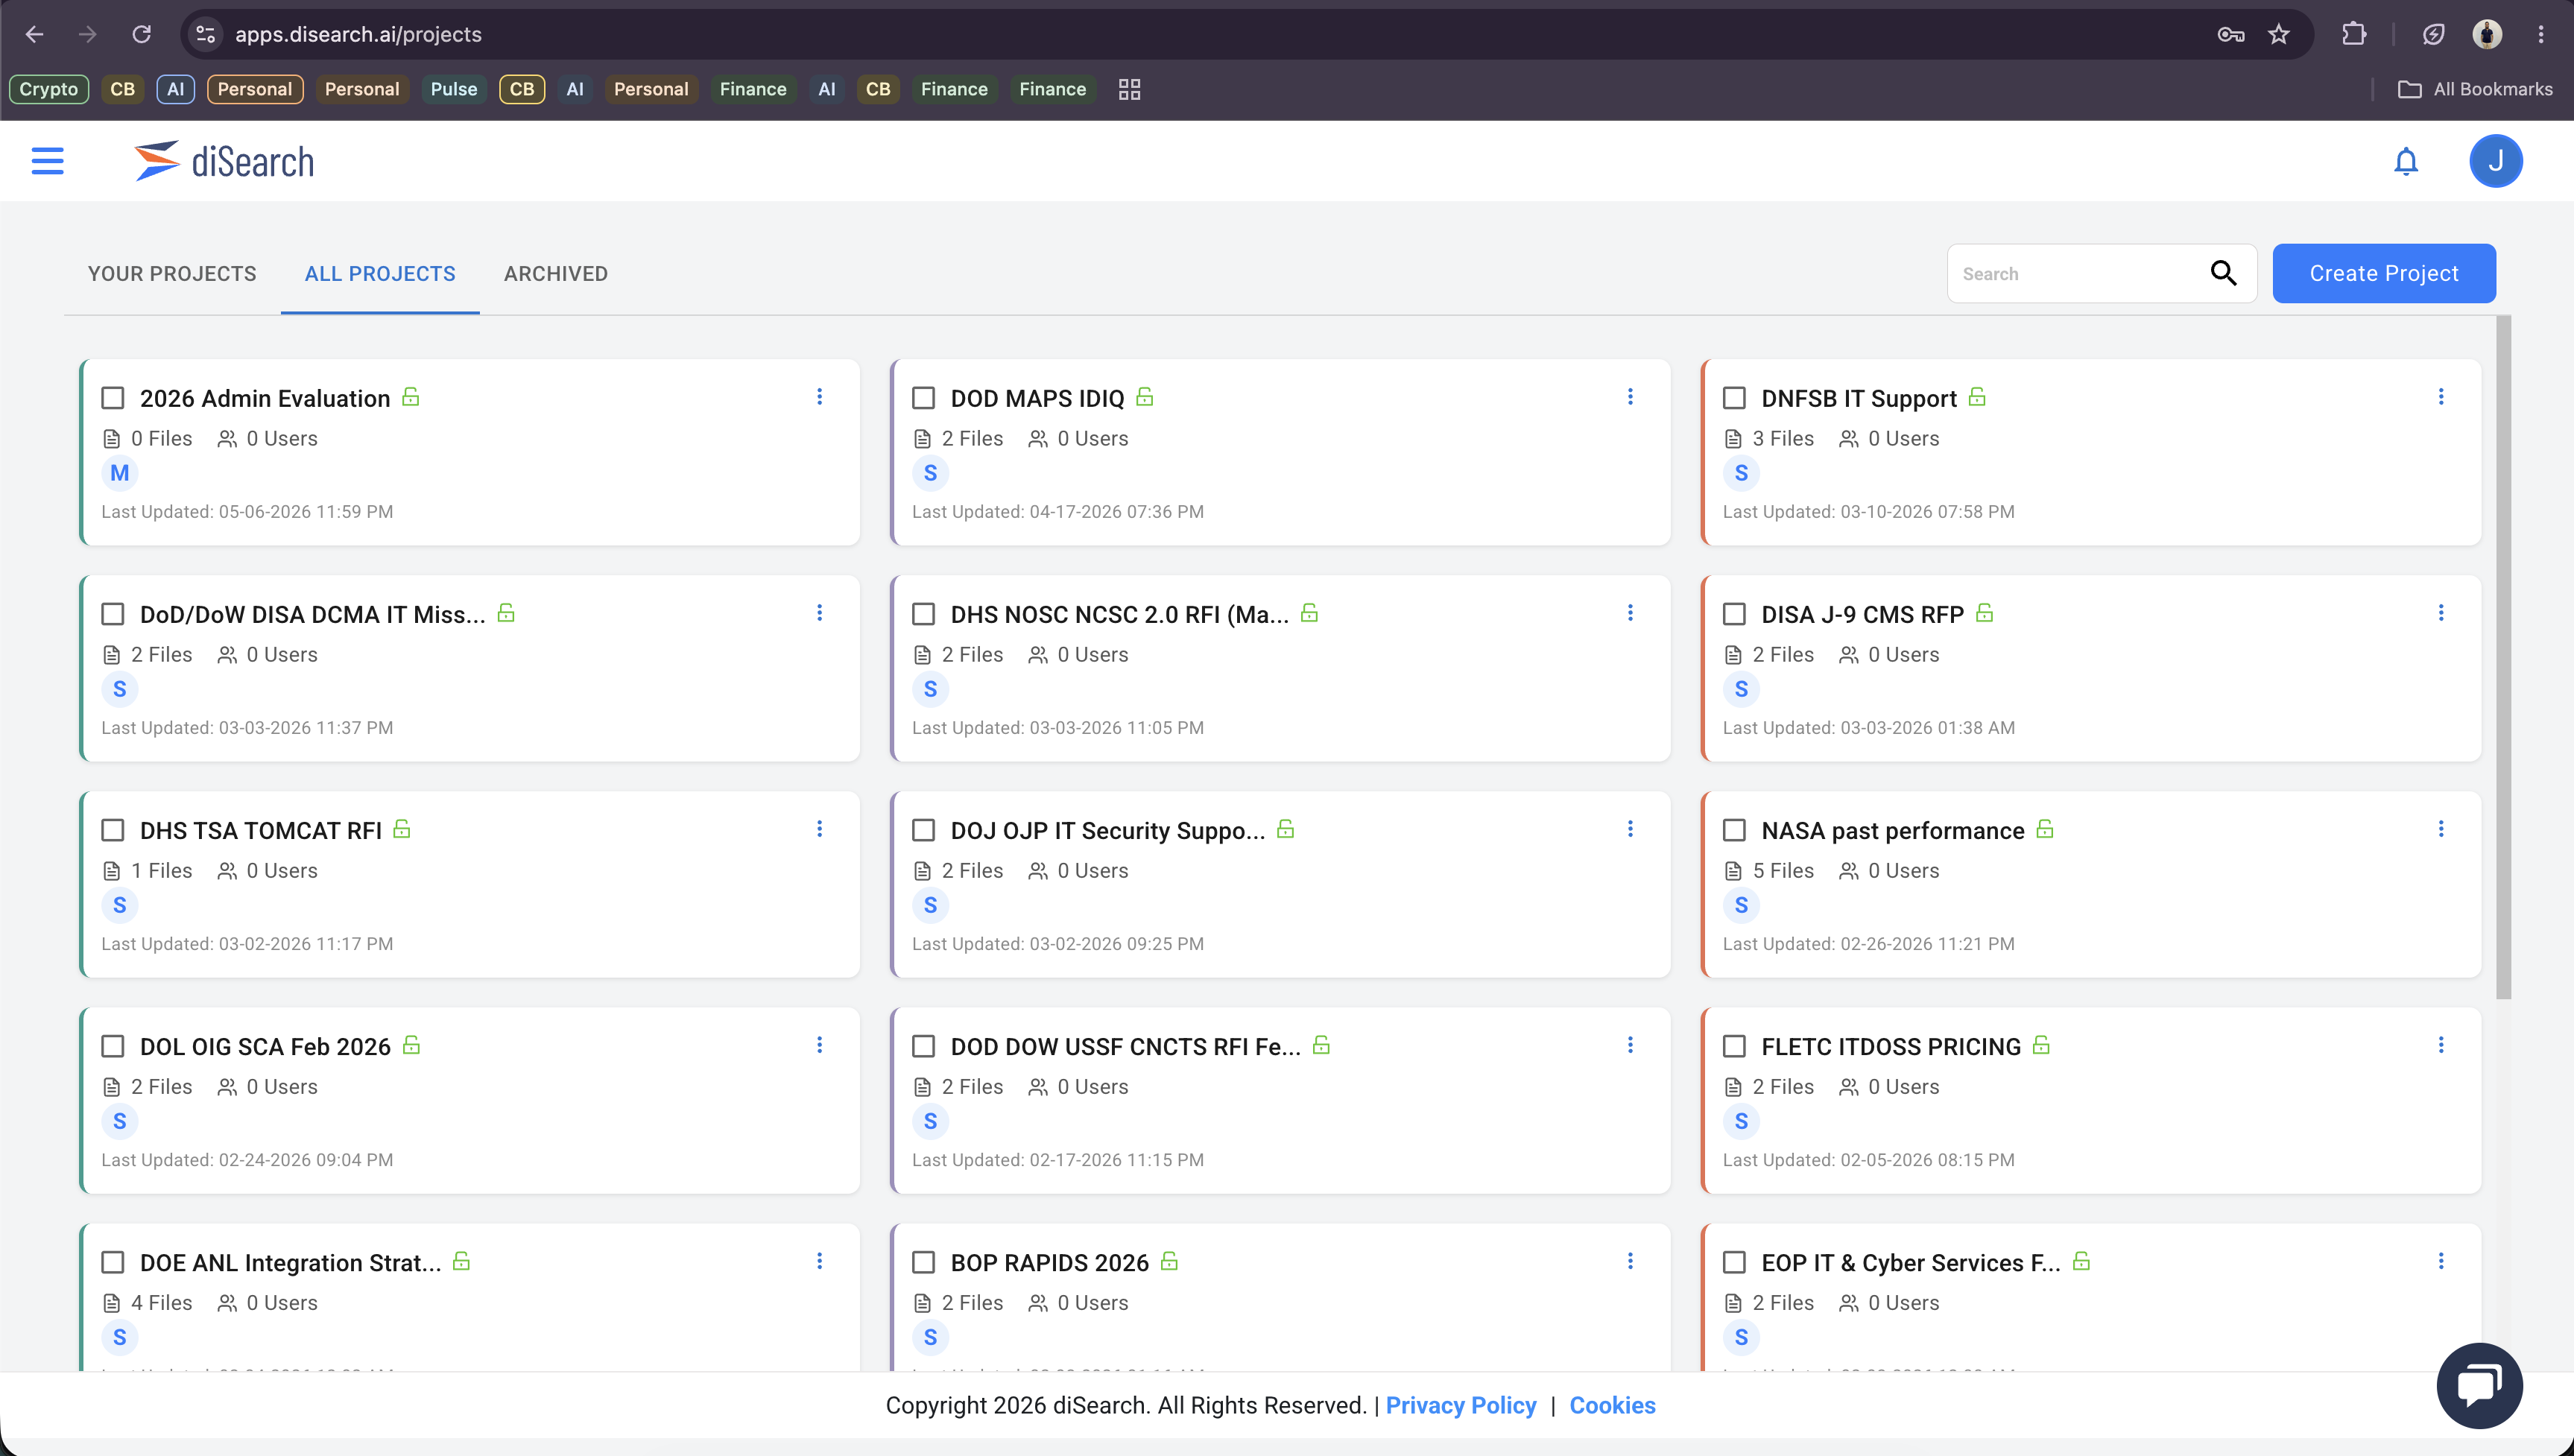
Task: Open the password key icon in address bar
Action: 2230,34
